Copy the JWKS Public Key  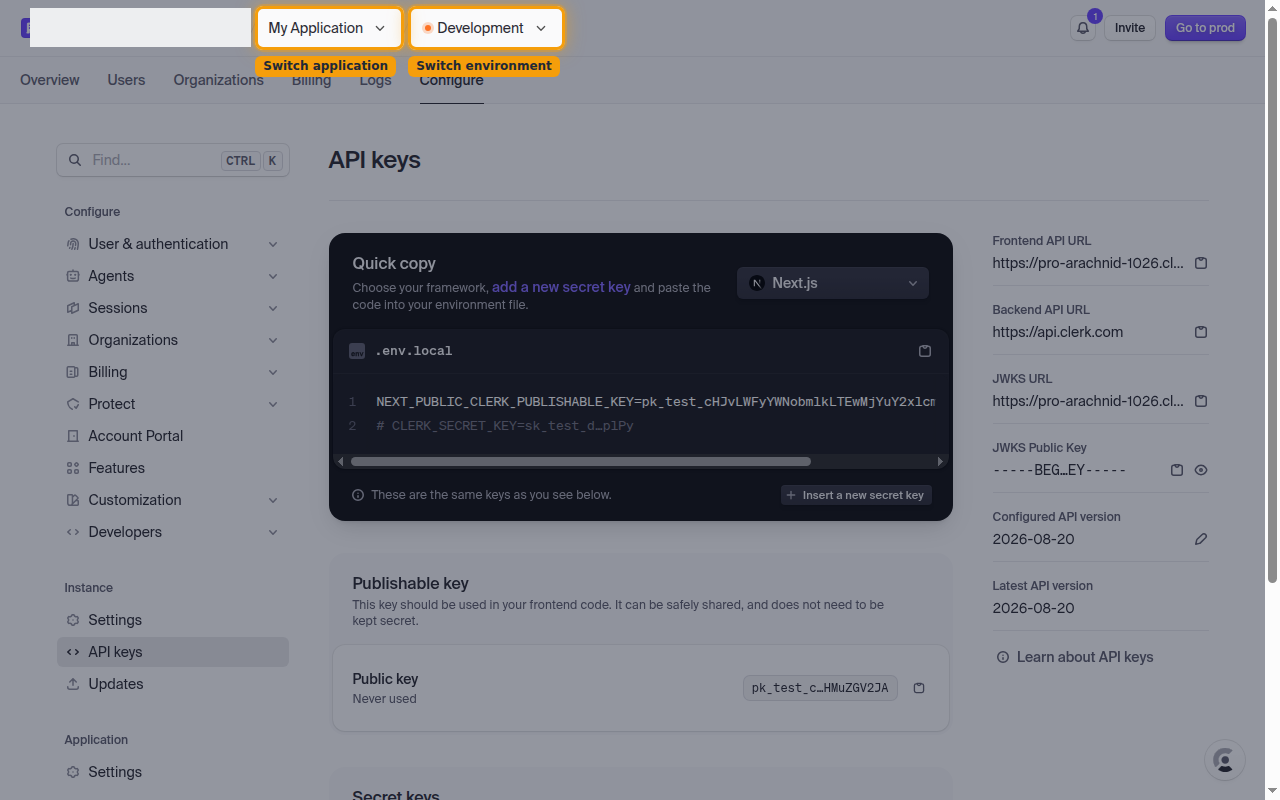1177,470
